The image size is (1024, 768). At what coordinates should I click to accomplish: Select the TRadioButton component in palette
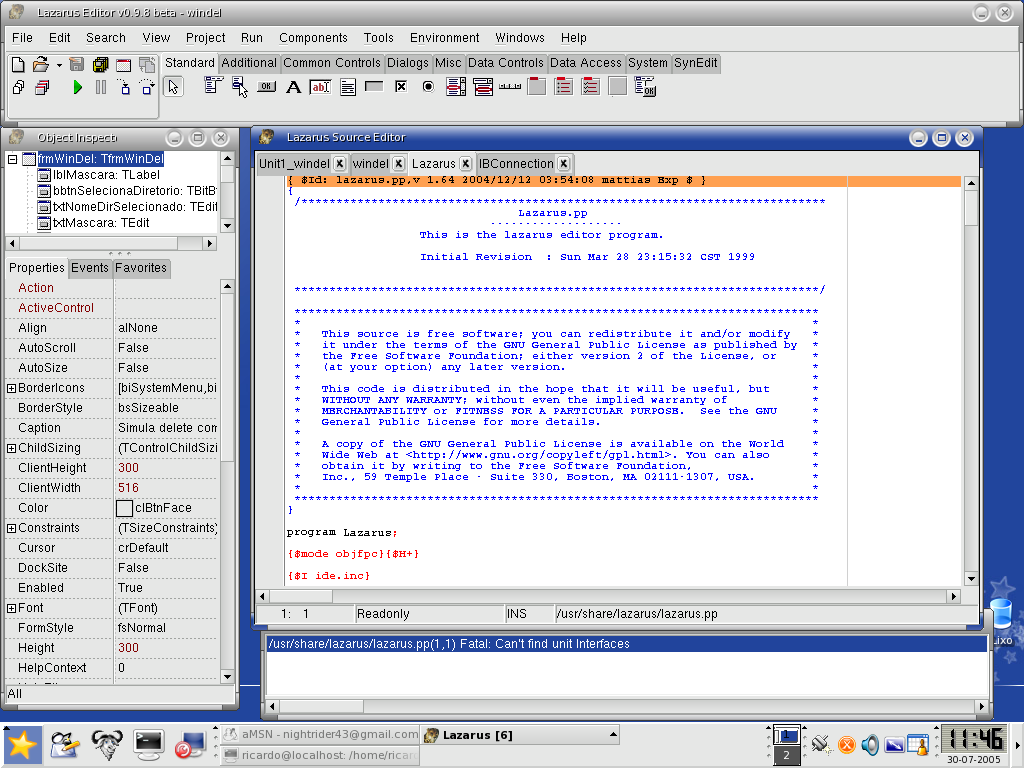(x=428, y=87)
